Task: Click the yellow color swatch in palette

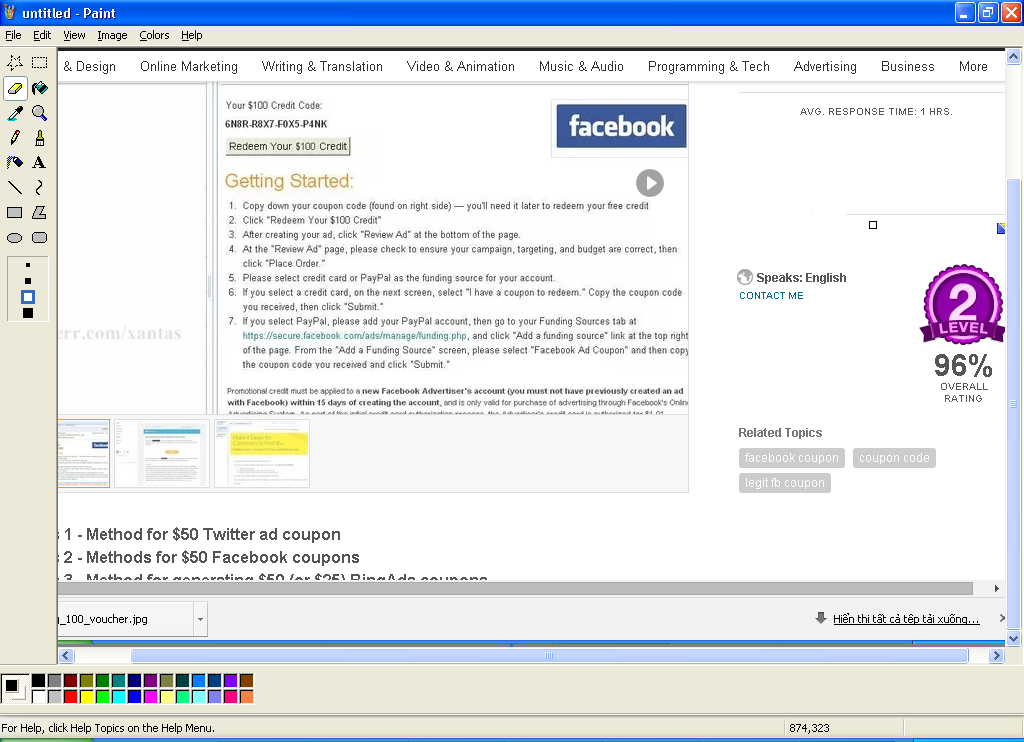Action: pyautogui.click(x=86, y=696)
